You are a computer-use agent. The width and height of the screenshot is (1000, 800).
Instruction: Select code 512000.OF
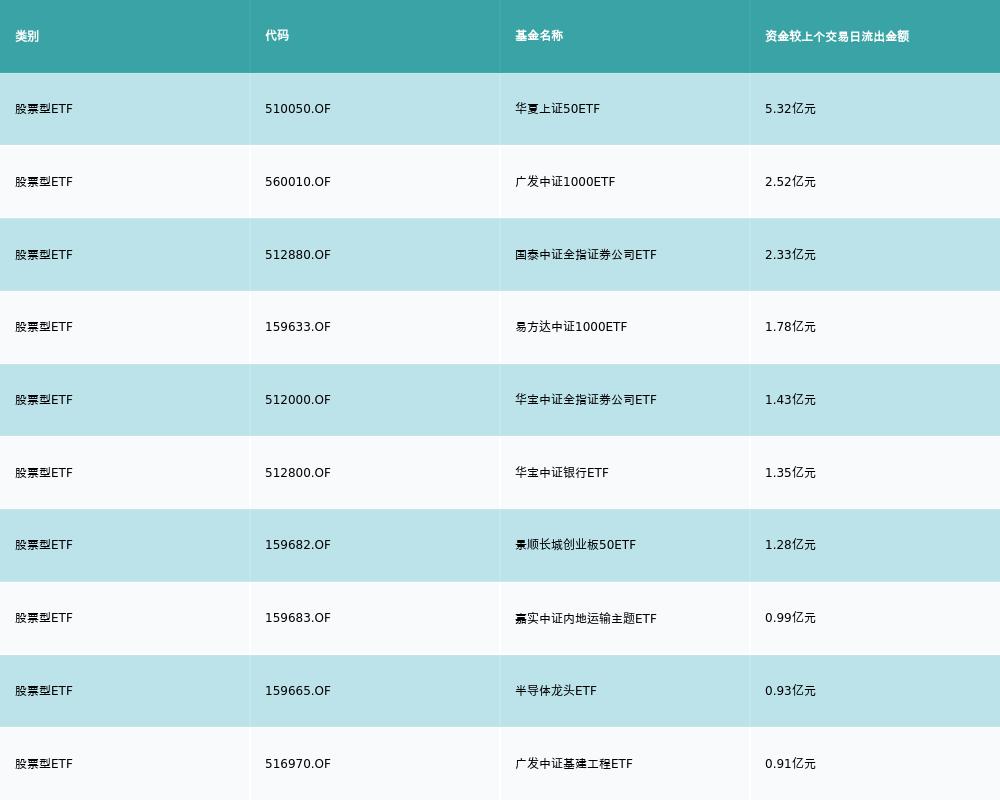pos(298,400)
